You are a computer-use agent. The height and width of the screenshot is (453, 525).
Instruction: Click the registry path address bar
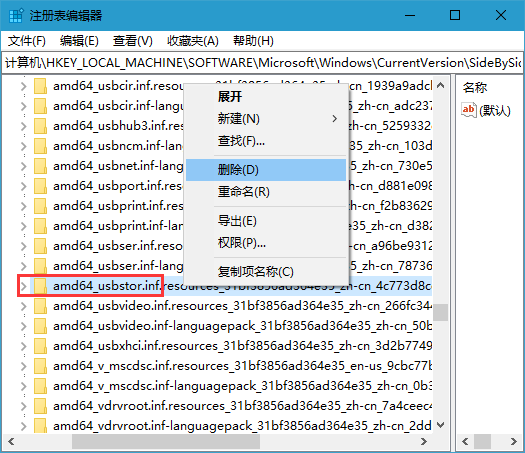(262, 63)
